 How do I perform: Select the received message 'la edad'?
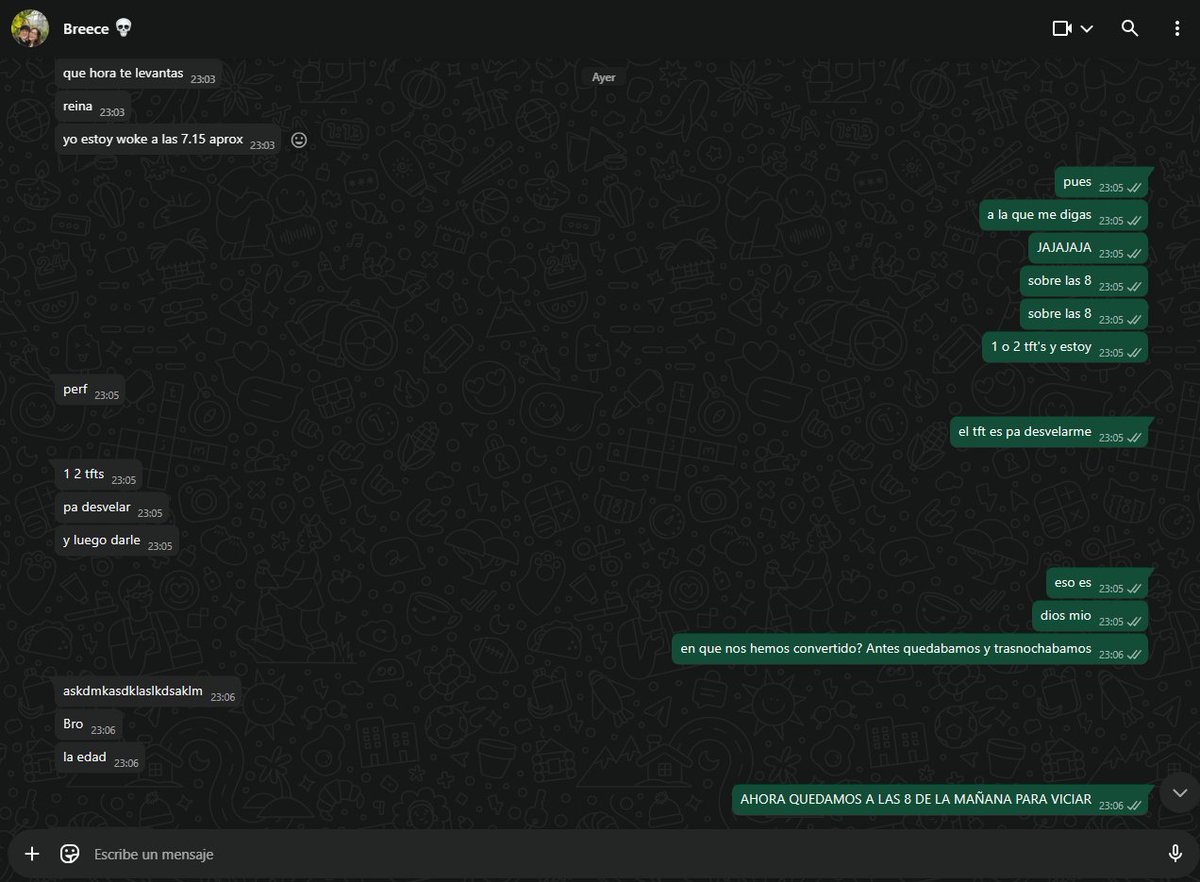pyautogui.click(x=100, y=758)
